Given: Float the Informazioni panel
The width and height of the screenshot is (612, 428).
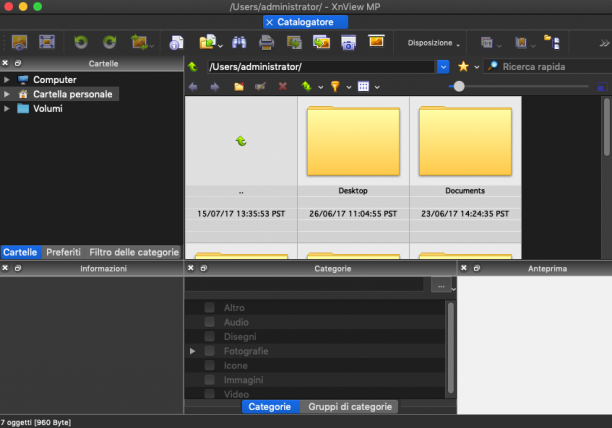Looking at the screenshot, I should (x=18, y=268).
